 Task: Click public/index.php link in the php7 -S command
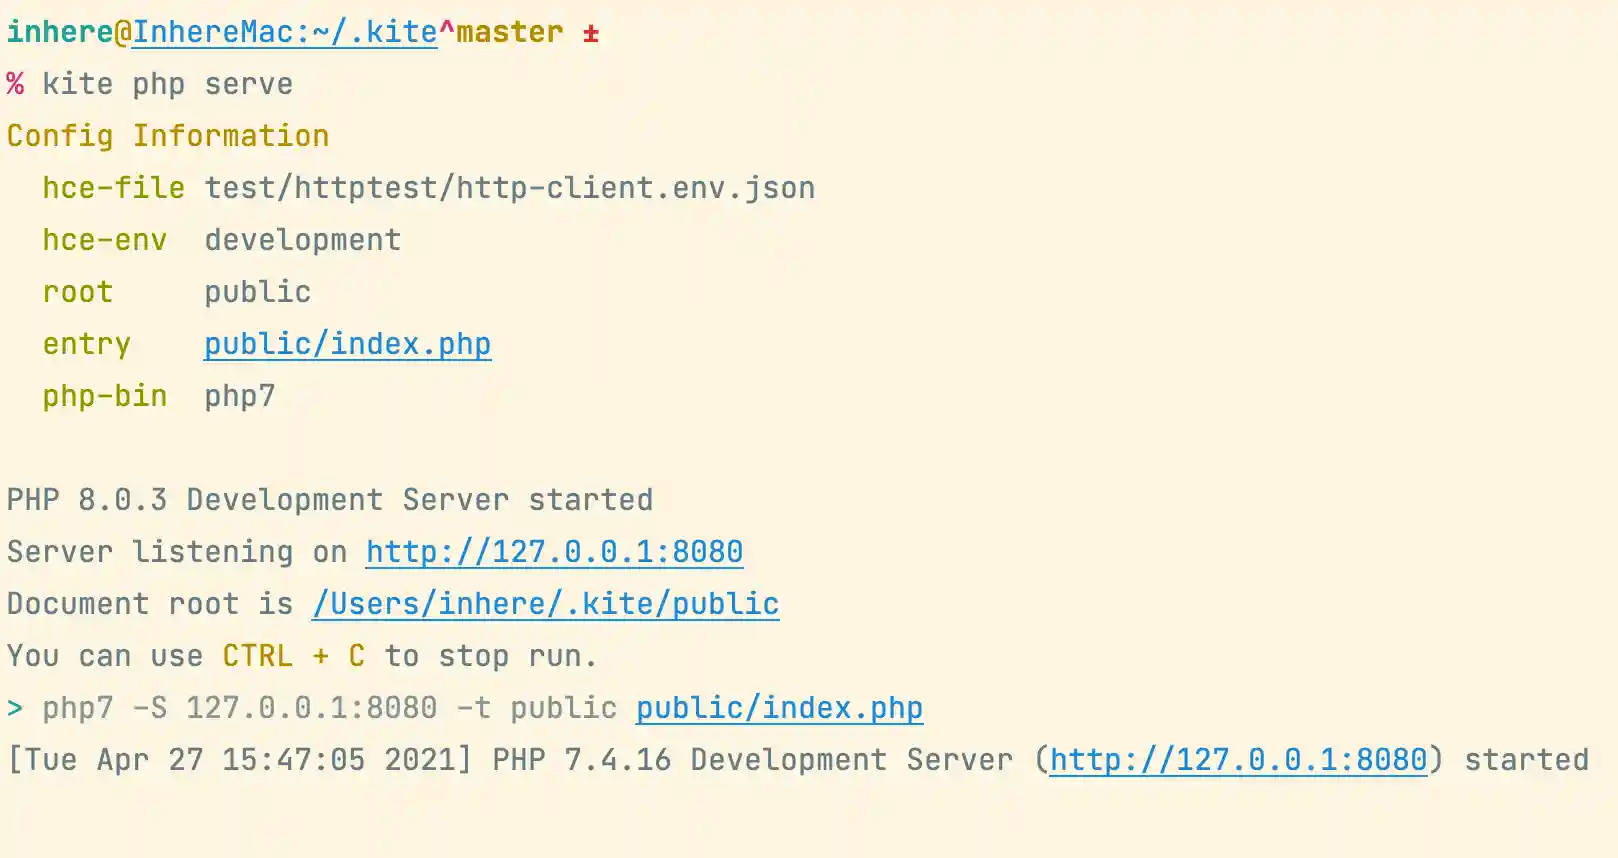click(x=779, y=708)
